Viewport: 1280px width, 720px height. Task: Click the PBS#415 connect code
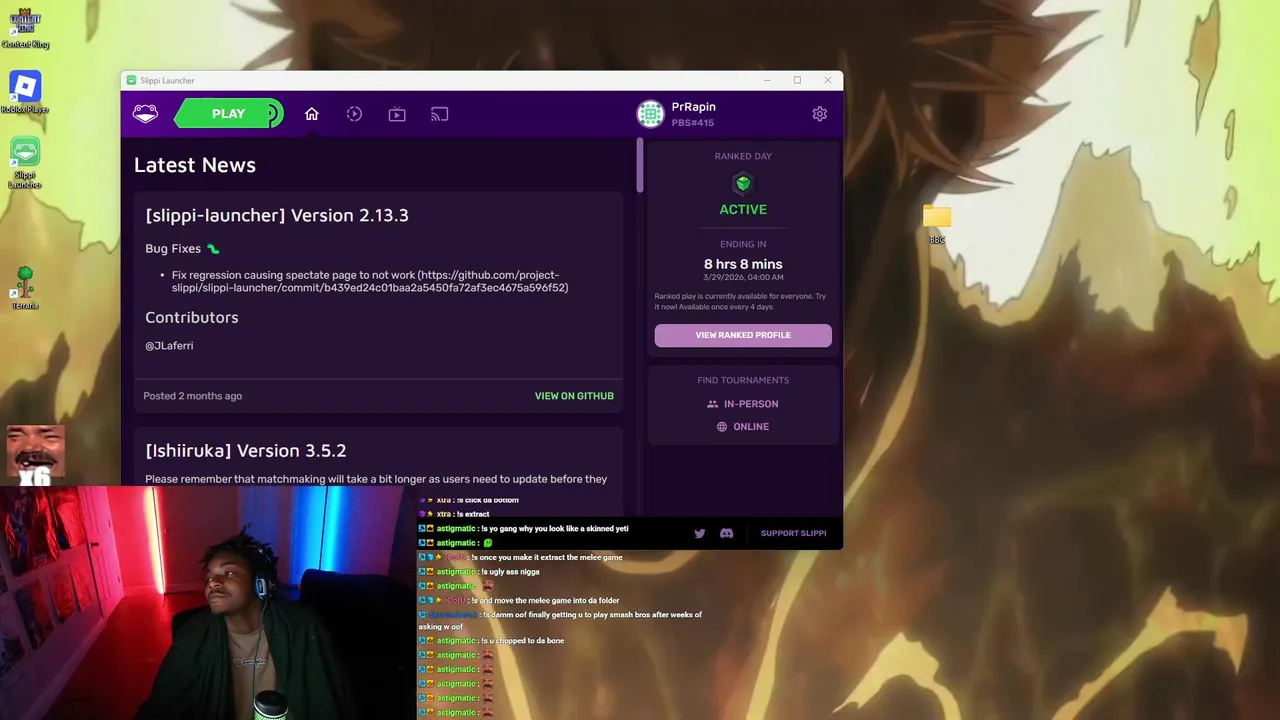pos(693,123)
